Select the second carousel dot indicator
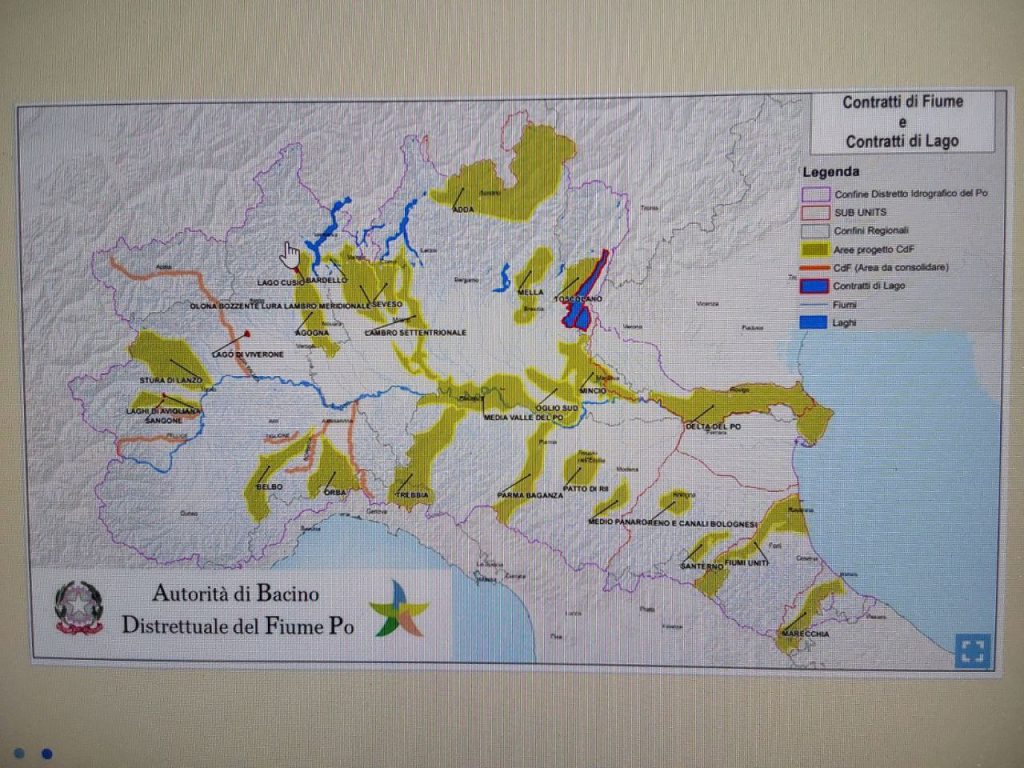 pos(46,753)
